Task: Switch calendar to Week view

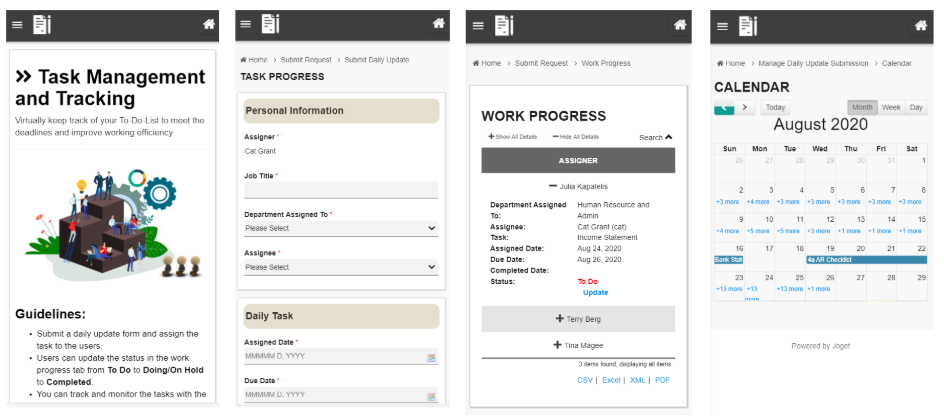Action: (x=891, y=108)
